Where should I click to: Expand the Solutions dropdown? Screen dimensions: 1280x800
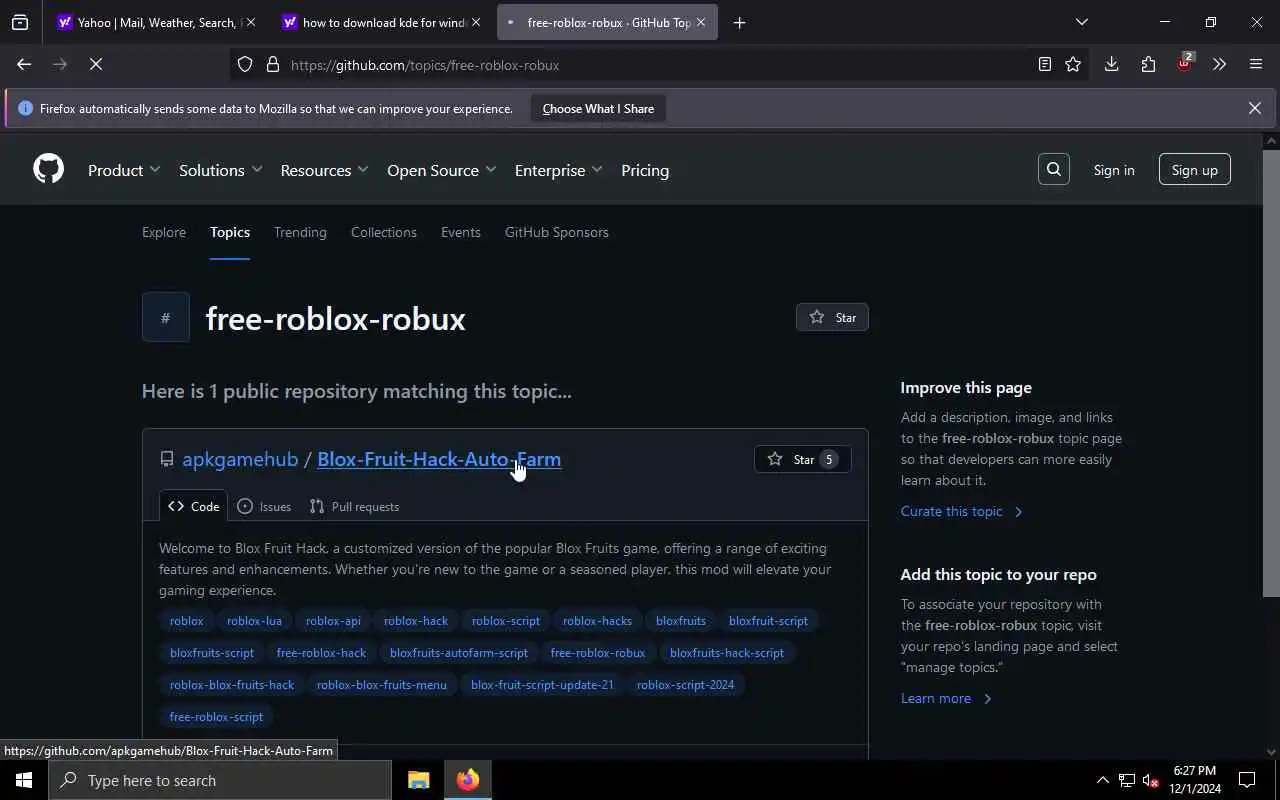[x=220, y=170]
